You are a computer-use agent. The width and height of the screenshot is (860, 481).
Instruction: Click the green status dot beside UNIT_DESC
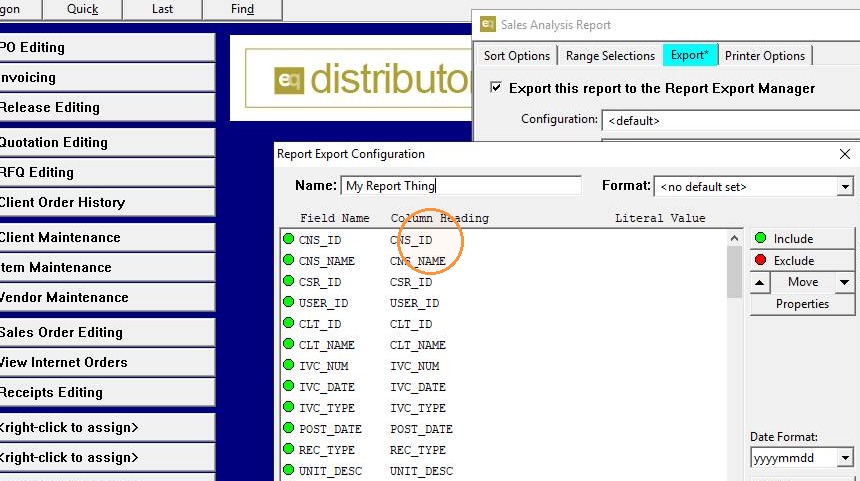[x=288, y=470]
